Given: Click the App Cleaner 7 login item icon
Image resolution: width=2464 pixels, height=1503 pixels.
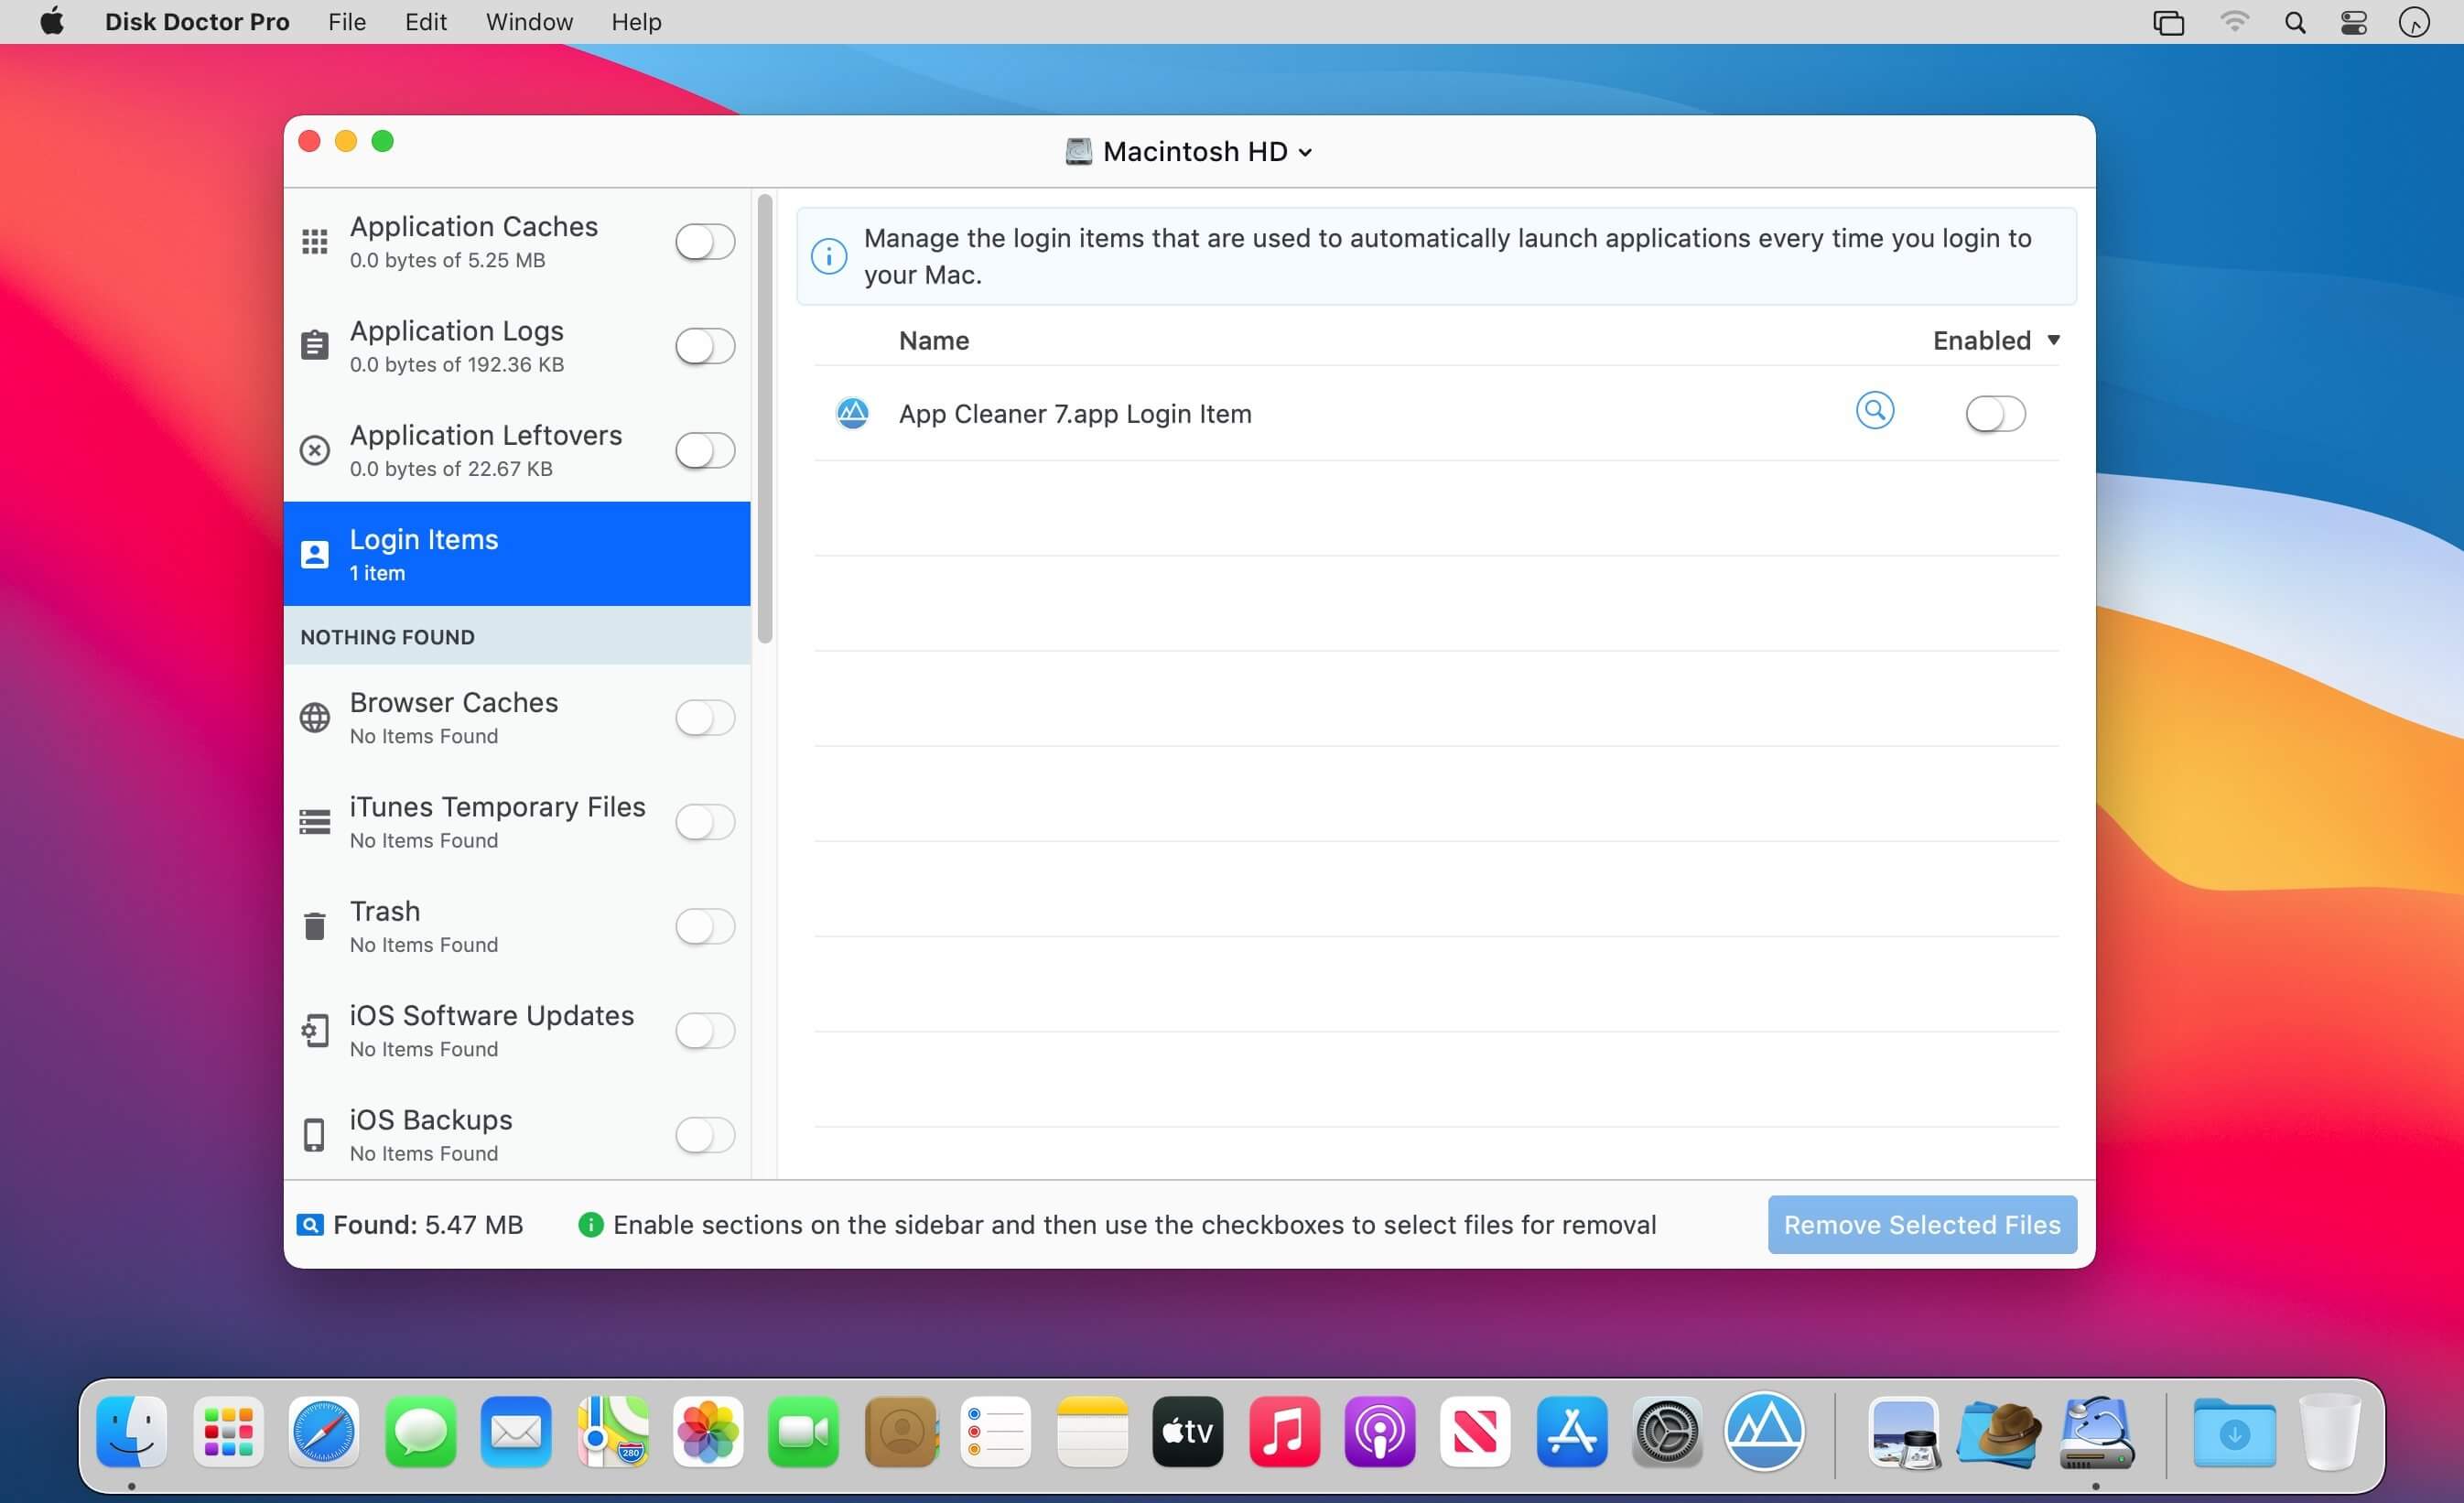Looking at the screenshot, I should point(852,413).
